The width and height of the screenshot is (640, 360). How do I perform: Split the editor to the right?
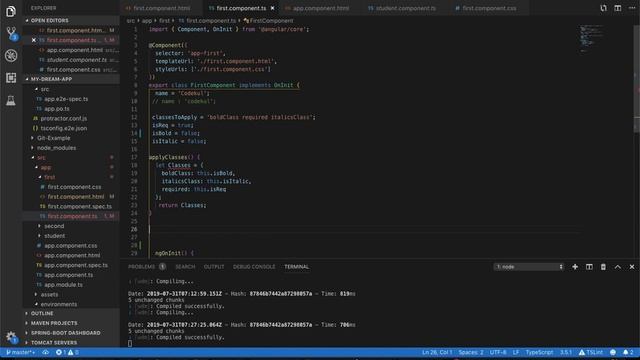tap(618, 8)
